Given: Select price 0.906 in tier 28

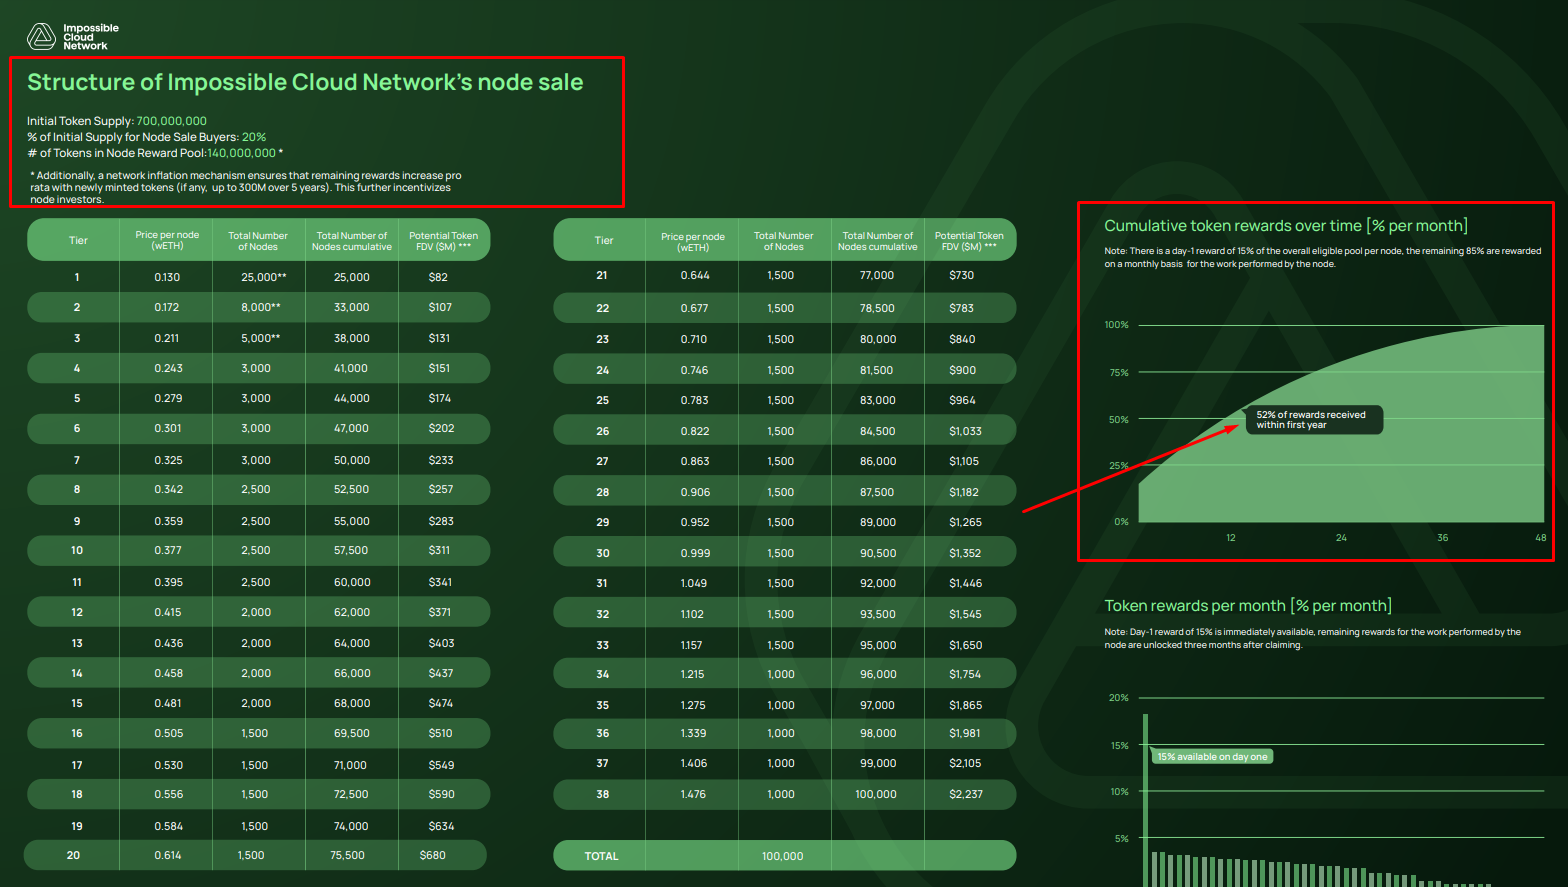Looking at the screenshot, I should [x=695, y=492].
